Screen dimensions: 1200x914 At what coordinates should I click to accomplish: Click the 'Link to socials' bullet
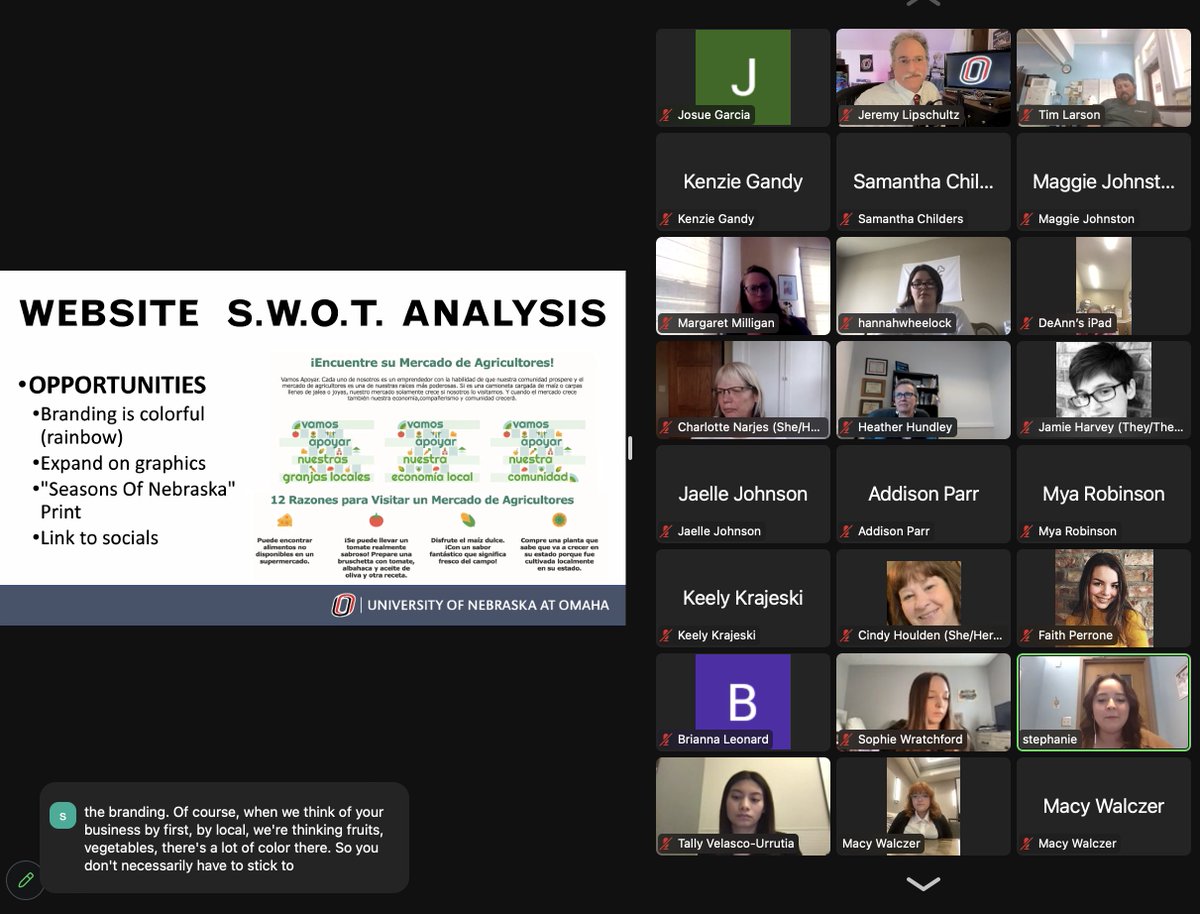coord(95,537)
